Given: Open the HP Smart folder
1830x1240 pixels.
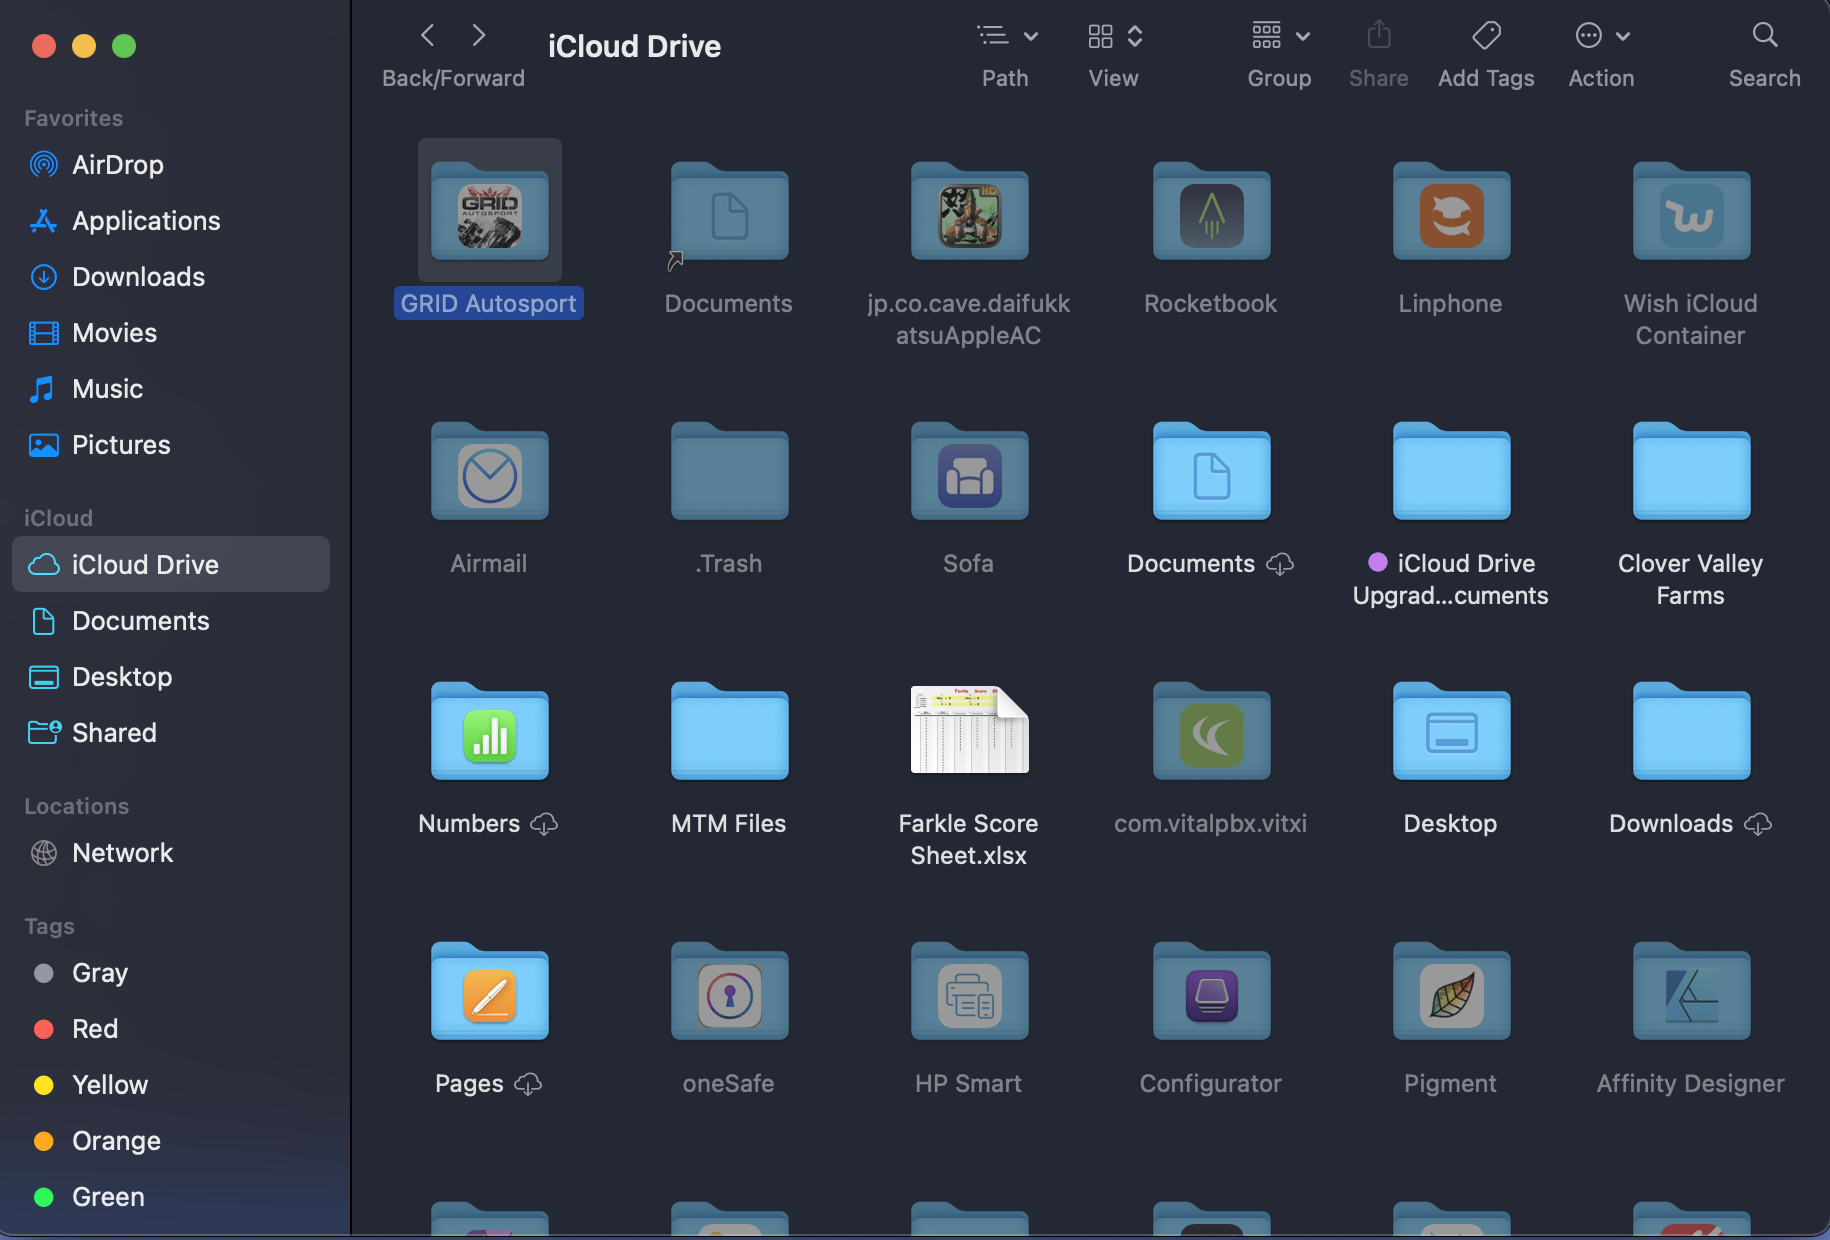Looking at the screenshot, I should pos(969,992).
